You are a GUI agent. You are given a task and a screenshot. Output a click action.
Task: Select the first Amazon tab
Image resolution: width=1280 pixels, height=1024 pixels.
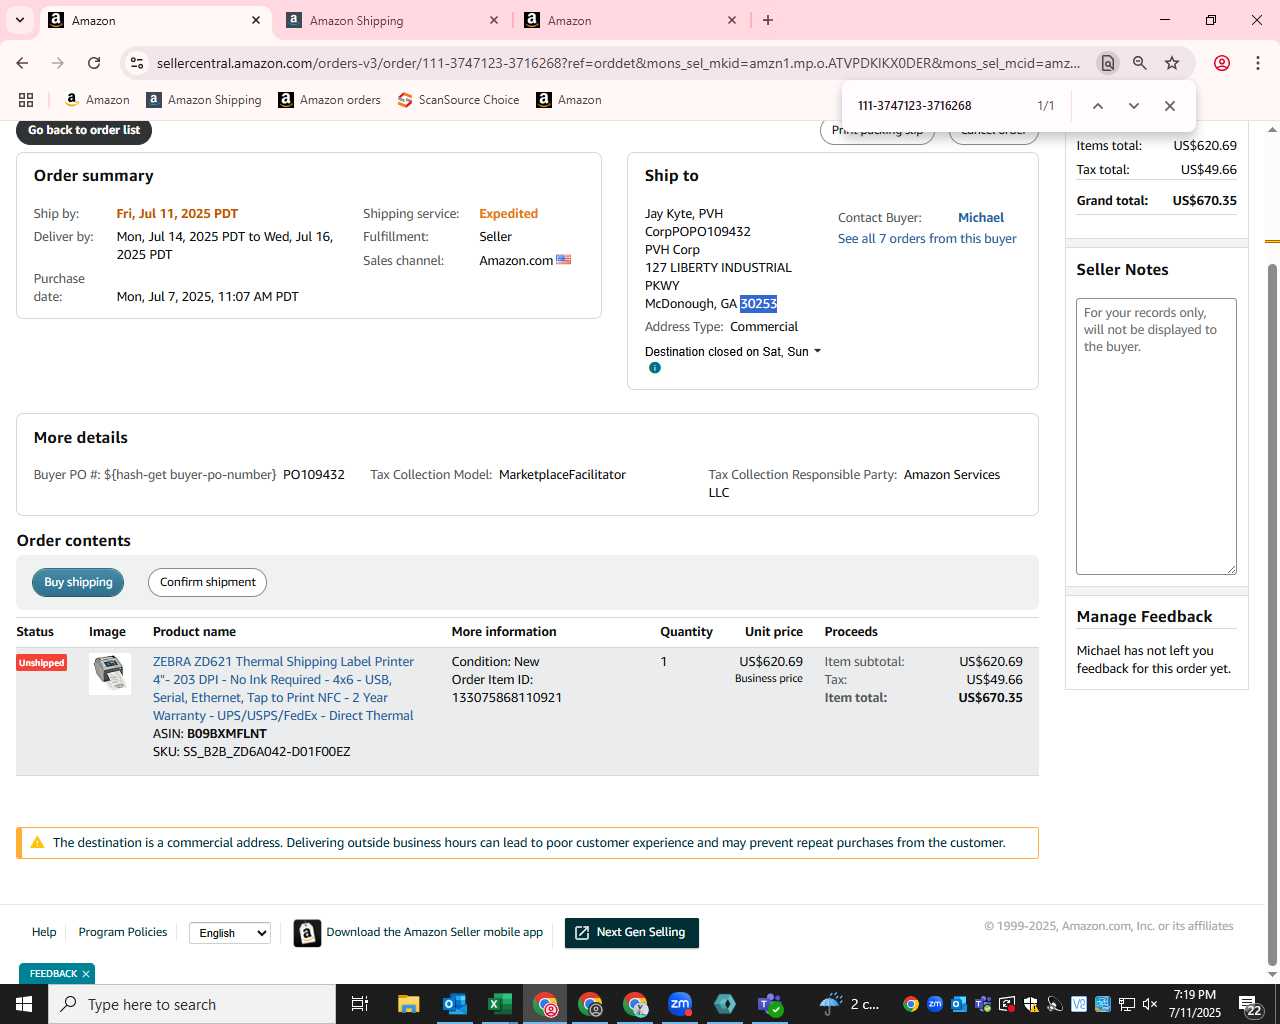pyautogui.click(x=155, y=20)
